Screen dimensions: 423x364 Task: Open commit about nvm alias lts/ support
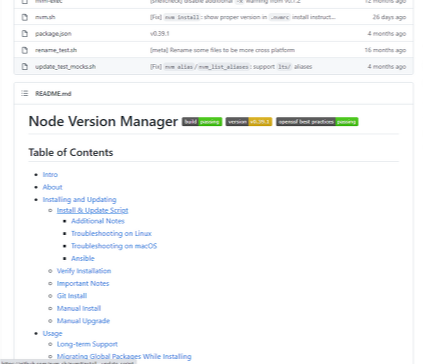(x=231, y=67)
